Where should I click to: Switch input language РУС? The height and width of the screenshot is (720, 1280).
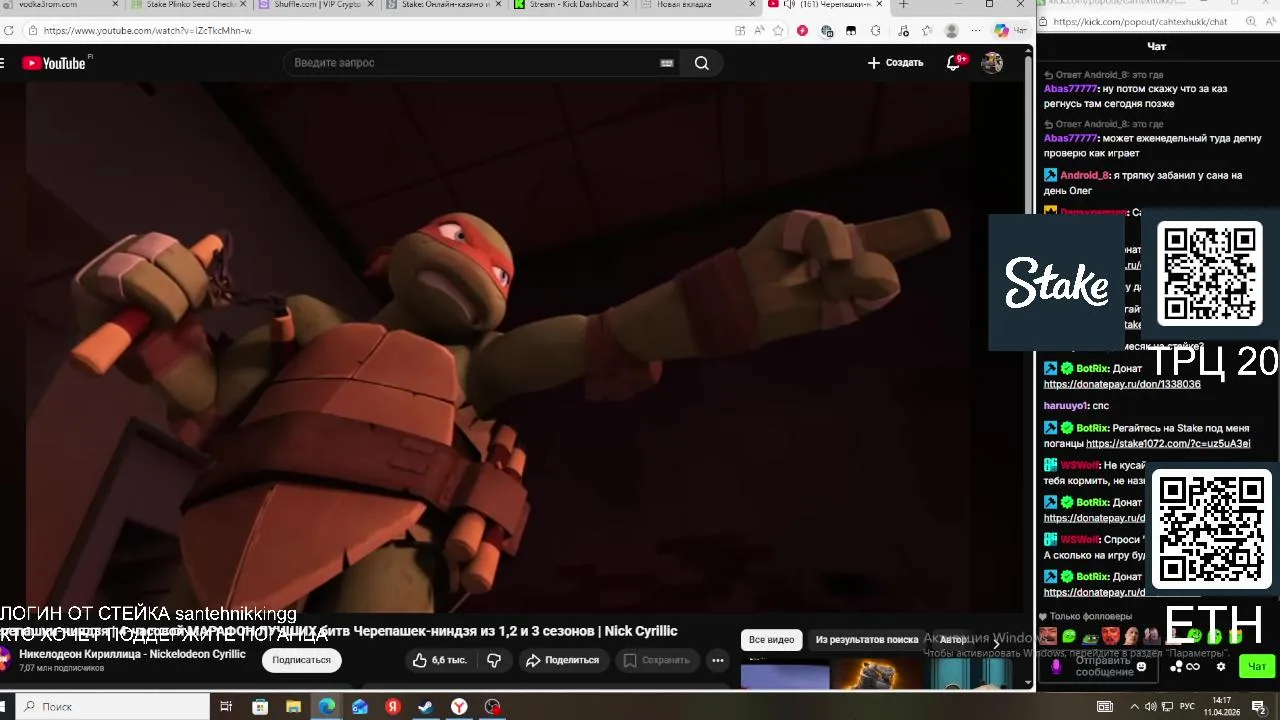(1187, 707)
